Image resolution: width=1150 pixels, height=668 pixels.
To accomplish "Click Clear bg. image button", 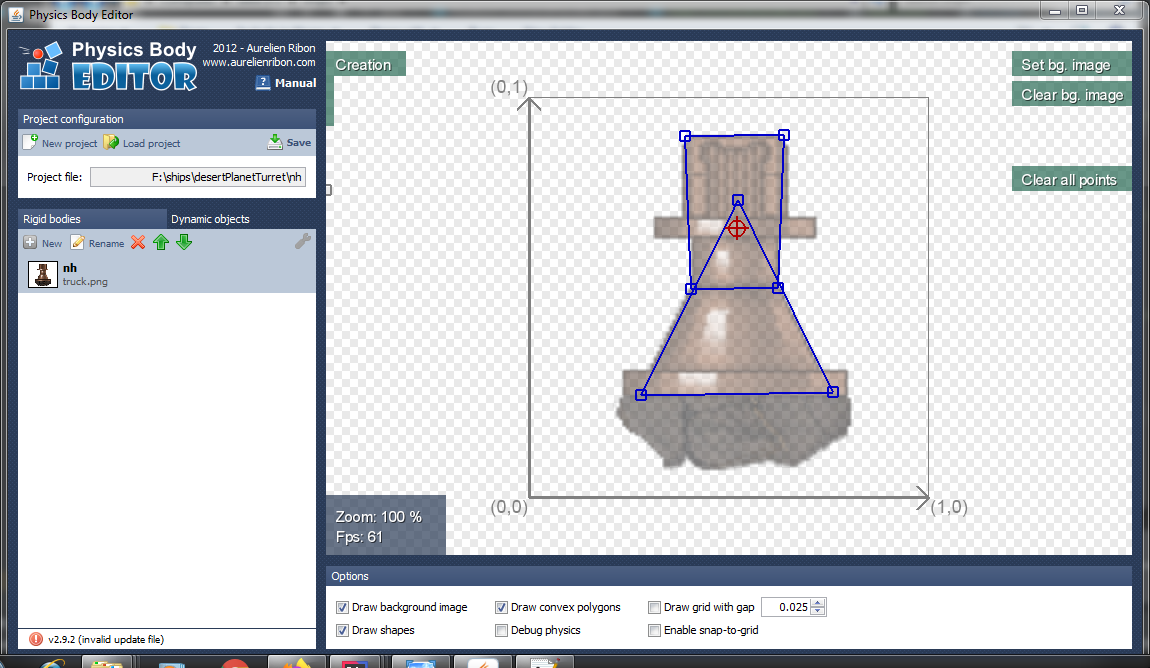I will click(x=1072, y=95).
